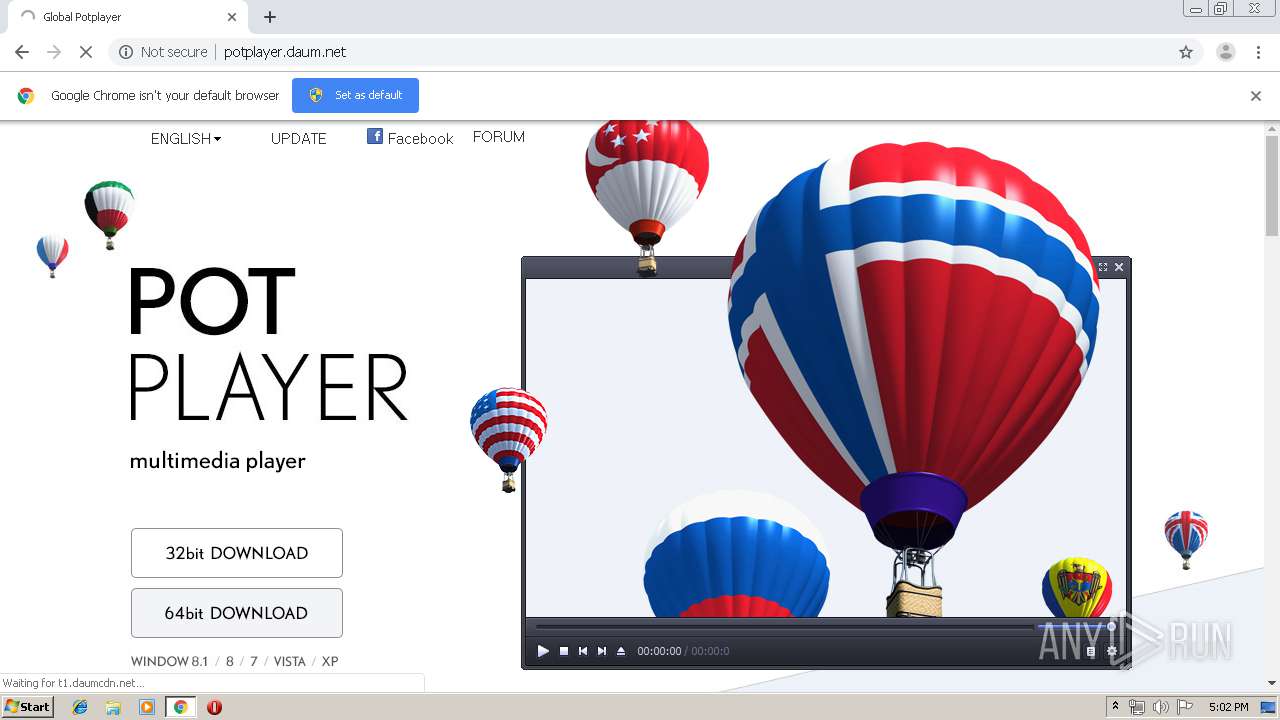Open the Windows Start menu

coord(28,706)
